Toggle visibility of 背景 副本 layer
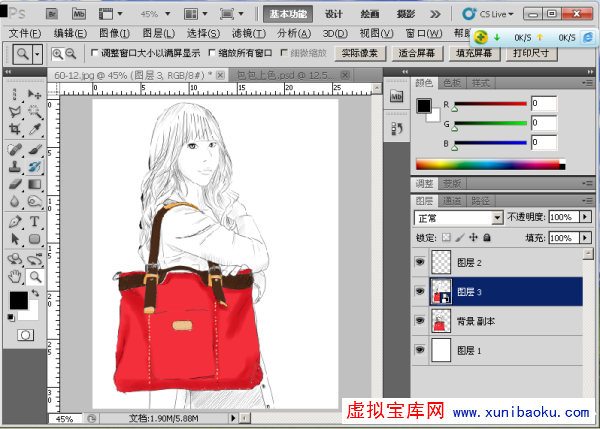Image resolution: width=600 pixels, height=429 pixels. tap(419, 321)
